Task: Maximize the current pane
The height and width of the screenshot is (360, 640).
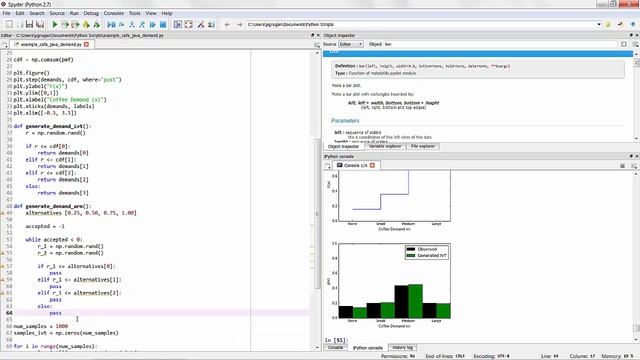Action: (178, 24)
